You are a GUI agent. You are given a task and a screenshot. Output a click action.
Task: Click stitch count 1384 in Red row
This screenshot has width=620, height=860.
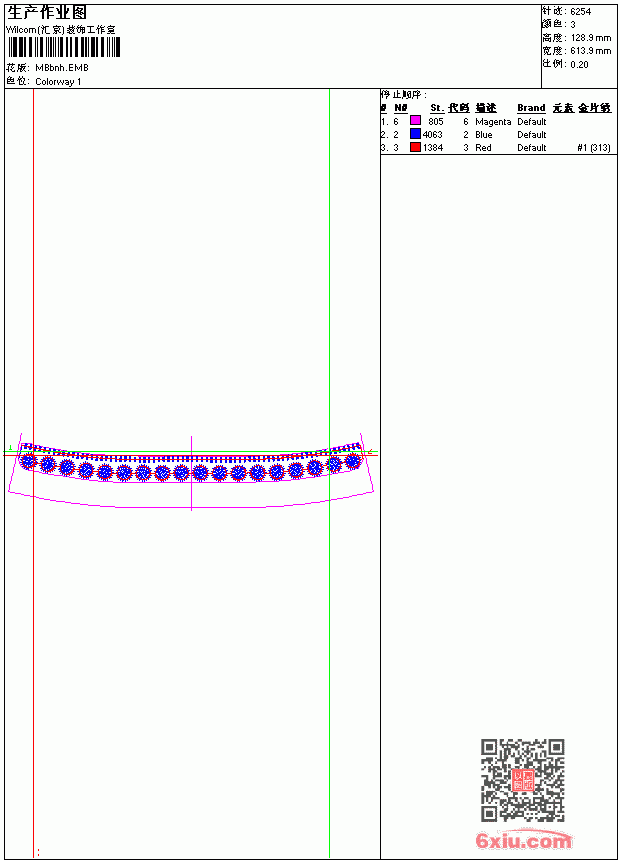tap(432, 148)
